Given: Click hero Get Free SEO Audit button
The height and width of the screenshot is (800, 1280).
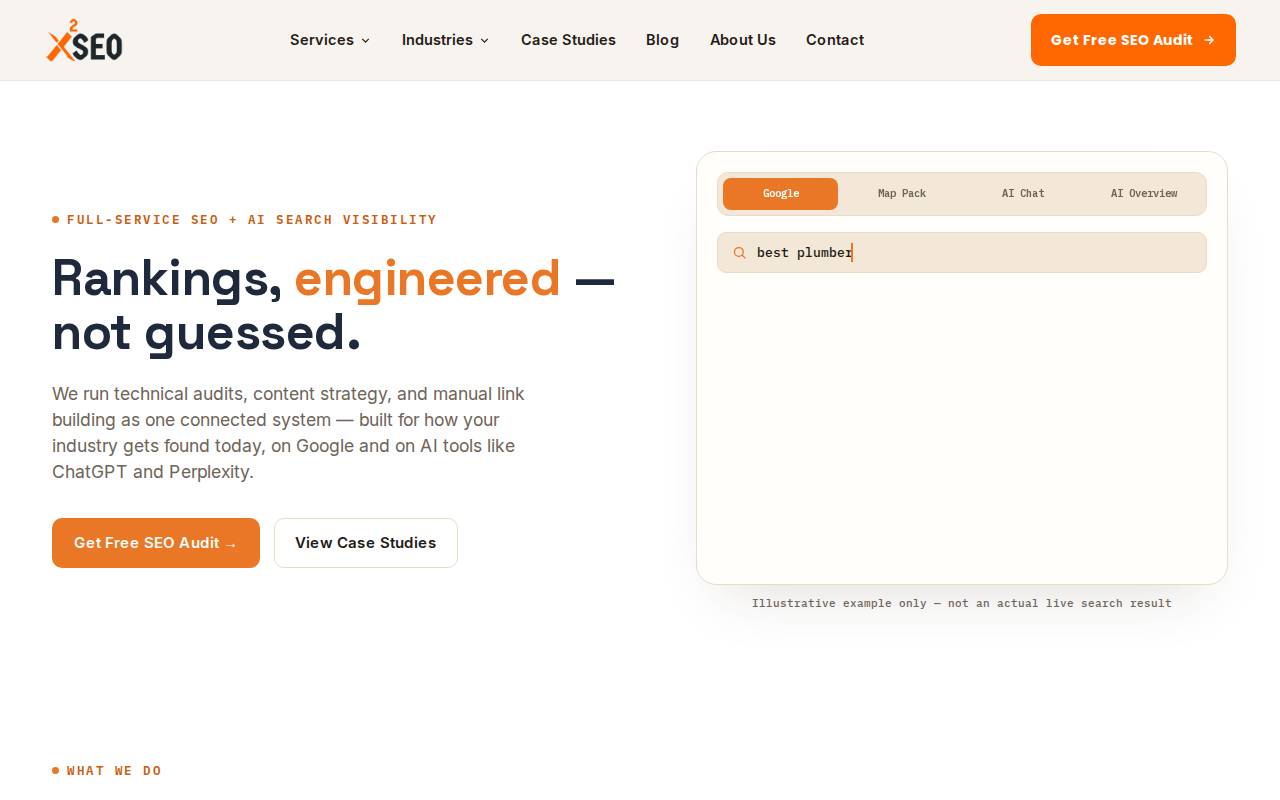Looking at the screenshot, I should (156, 543).
